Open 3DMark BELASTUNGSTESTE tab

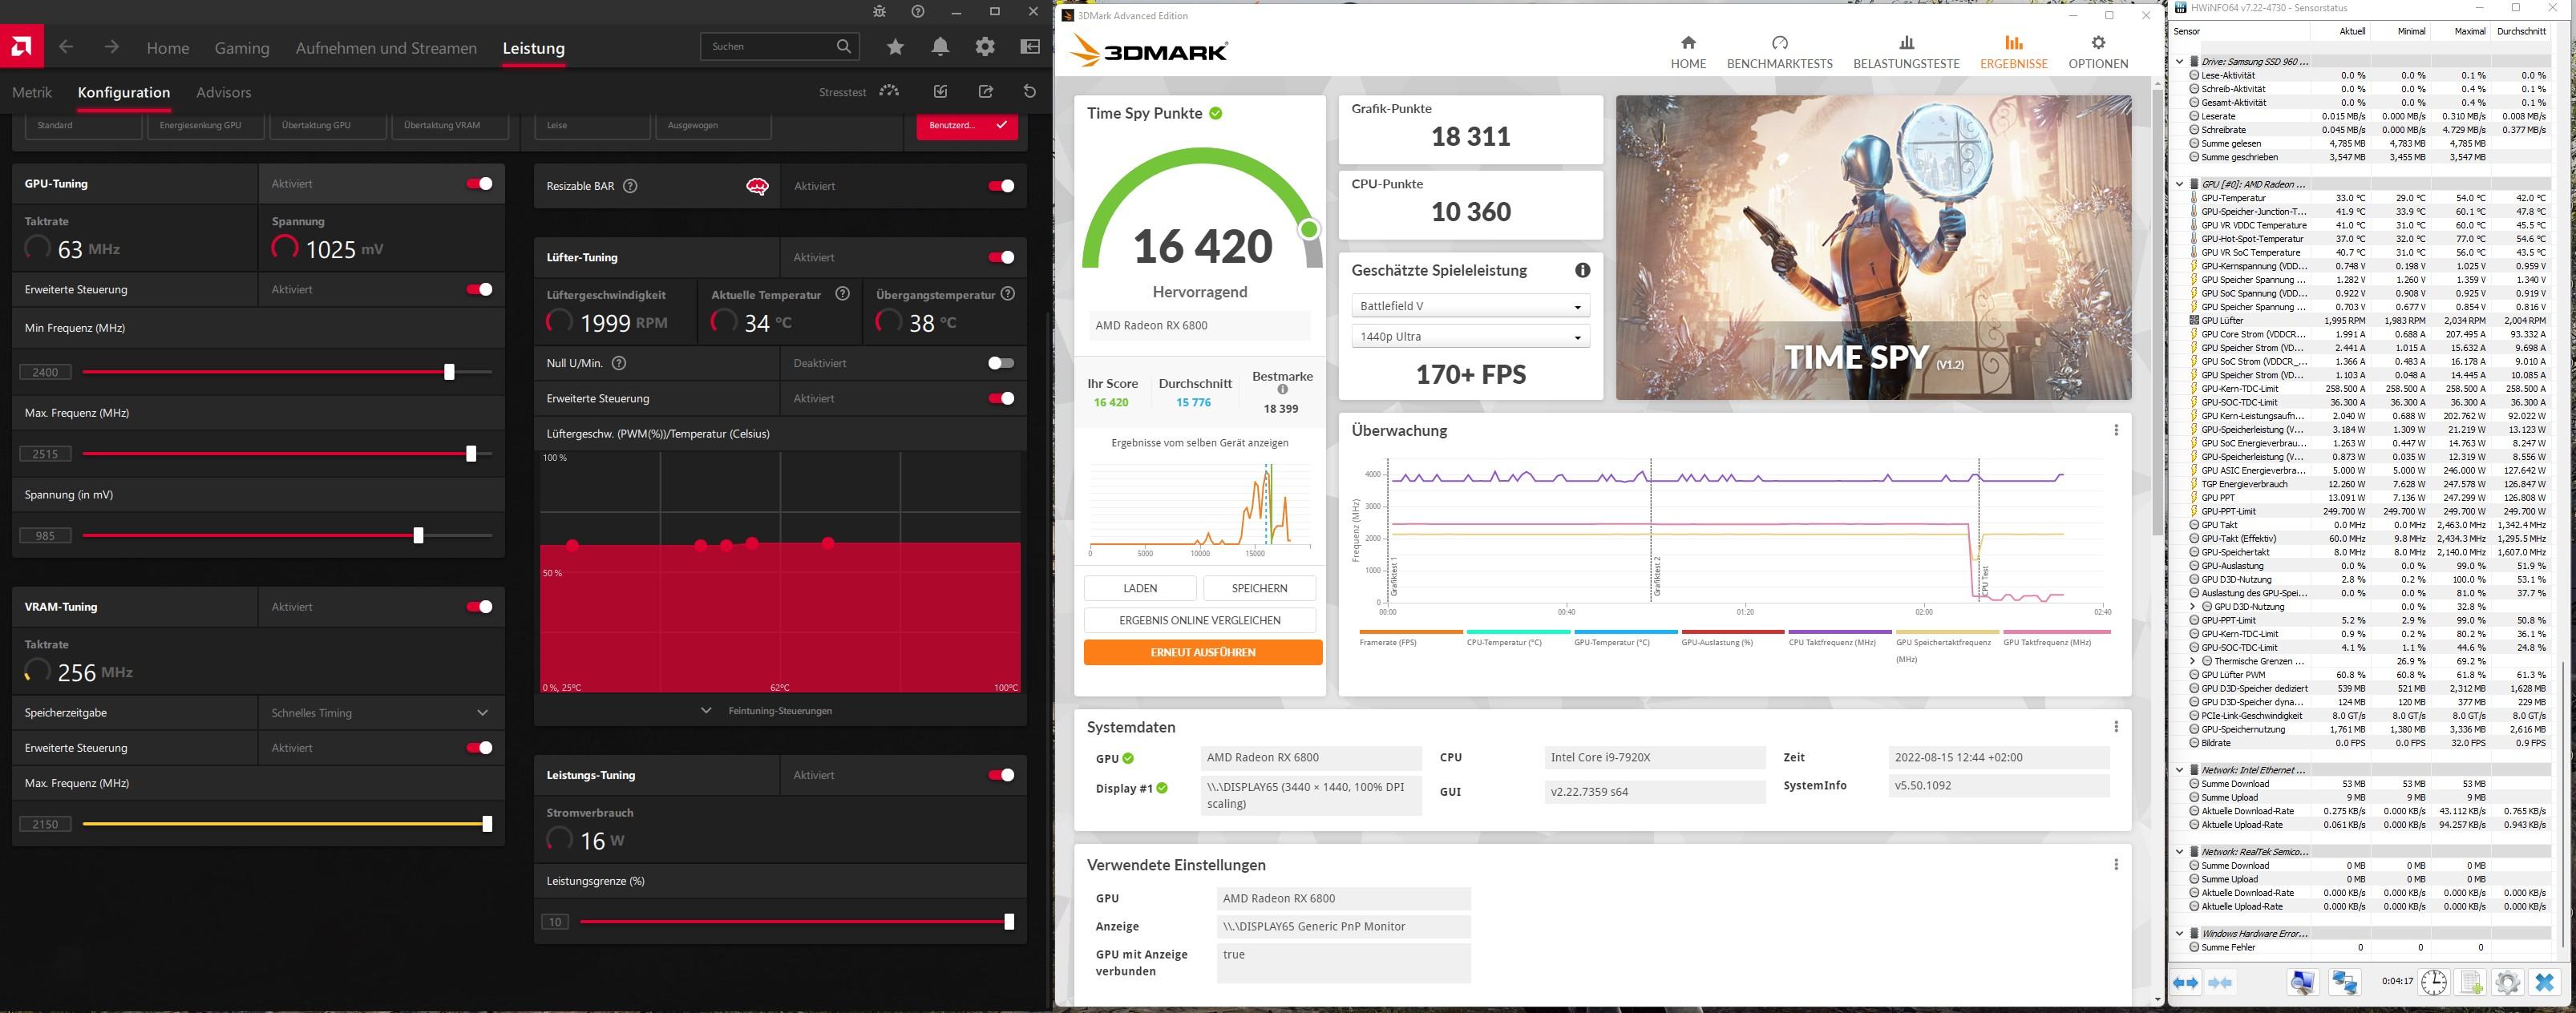tap(1907, 52)
